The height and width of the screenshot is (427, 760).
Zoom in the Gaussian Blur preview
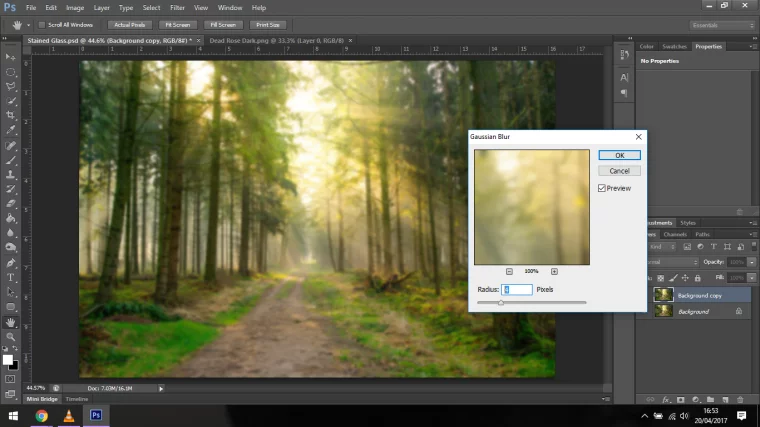(554, 271)
